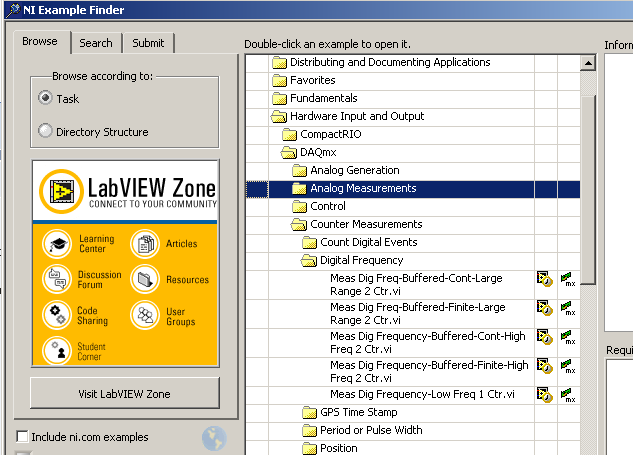Click the VI icon for Meas Dig Frequency-Buffered-Finite-High Freq

pyautogui.click(x=545, y=366)
